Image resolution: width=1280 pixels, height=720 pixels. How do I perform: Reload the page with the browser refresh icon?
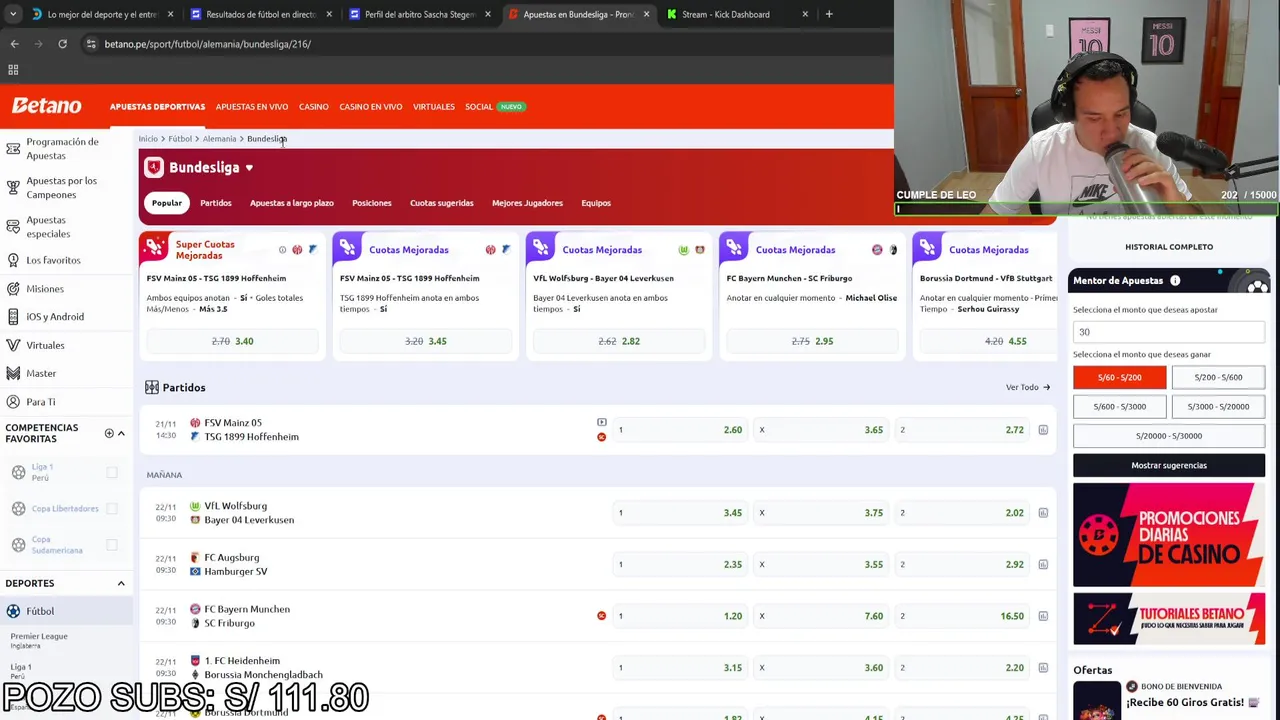(x=62, y=44)
